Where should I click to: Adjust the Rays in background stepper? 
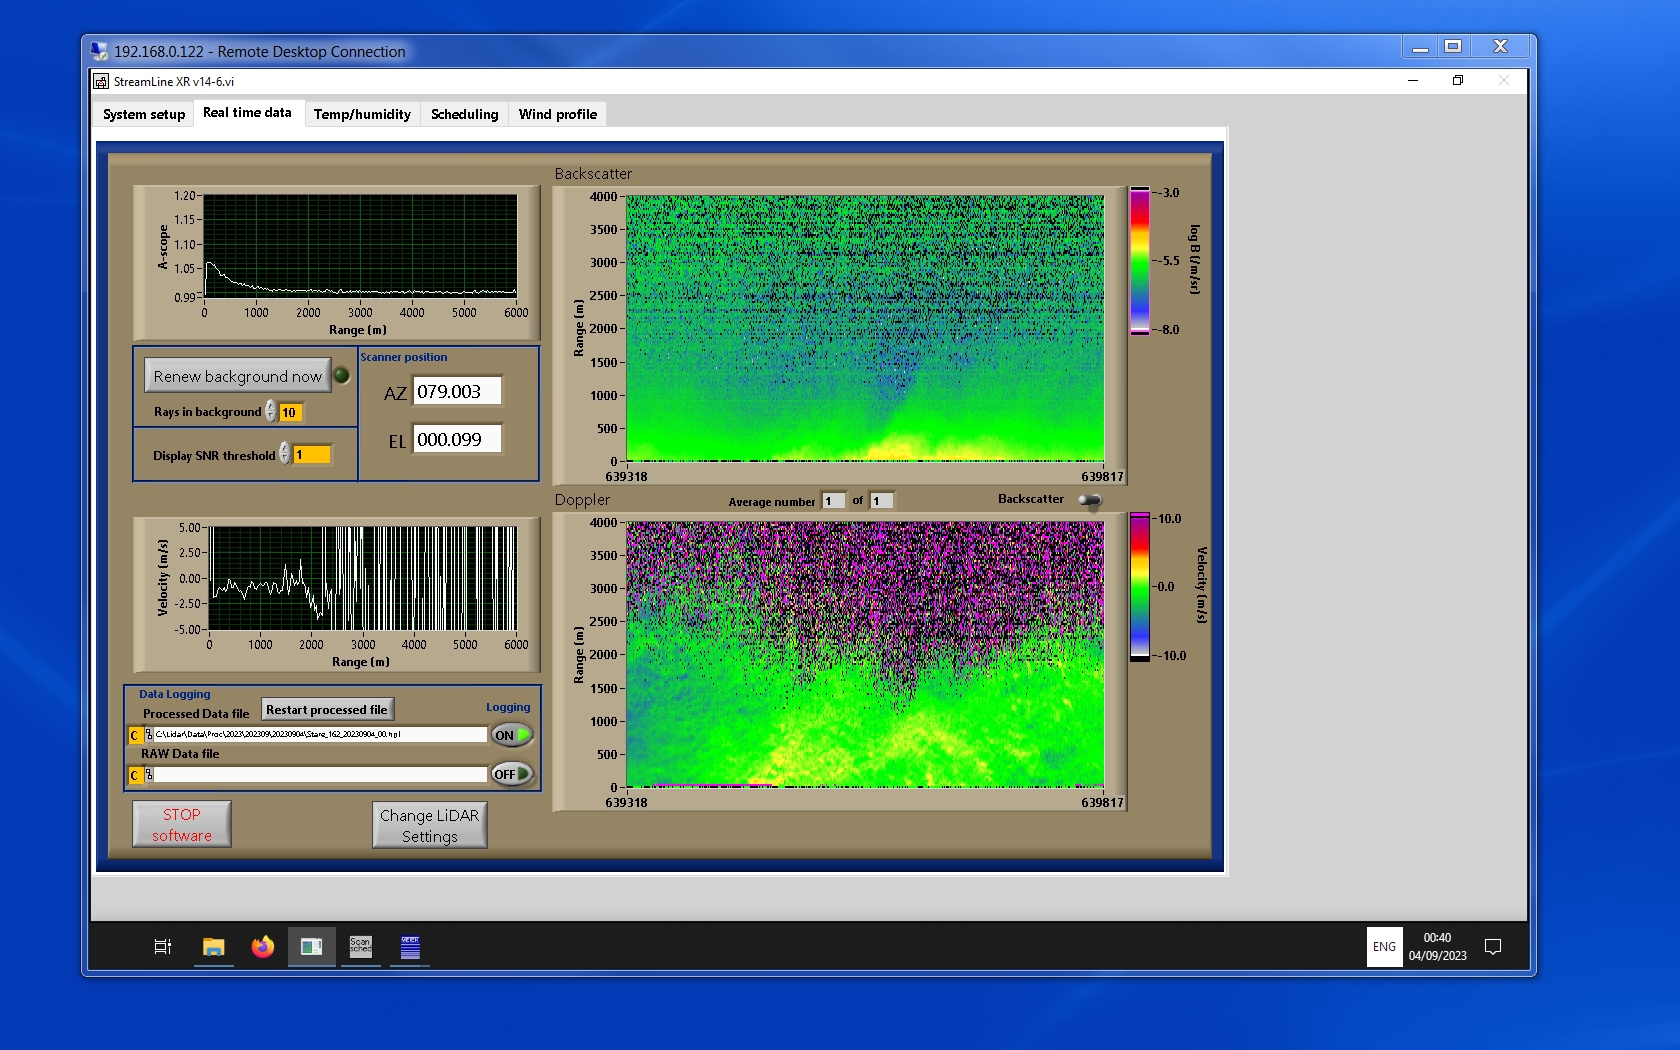tap(271, 412)
